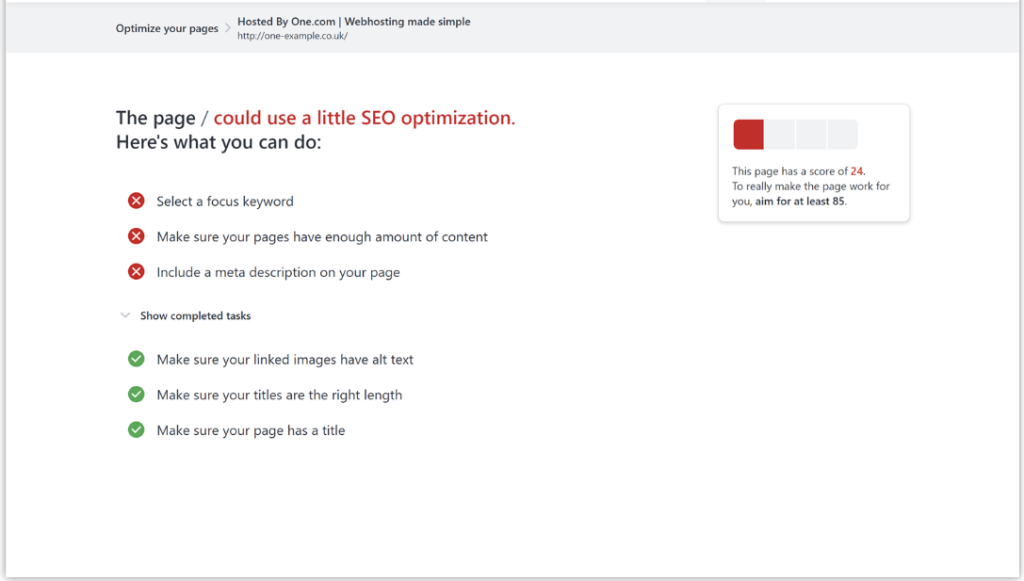Click the red X beside the meta description task

136,271
